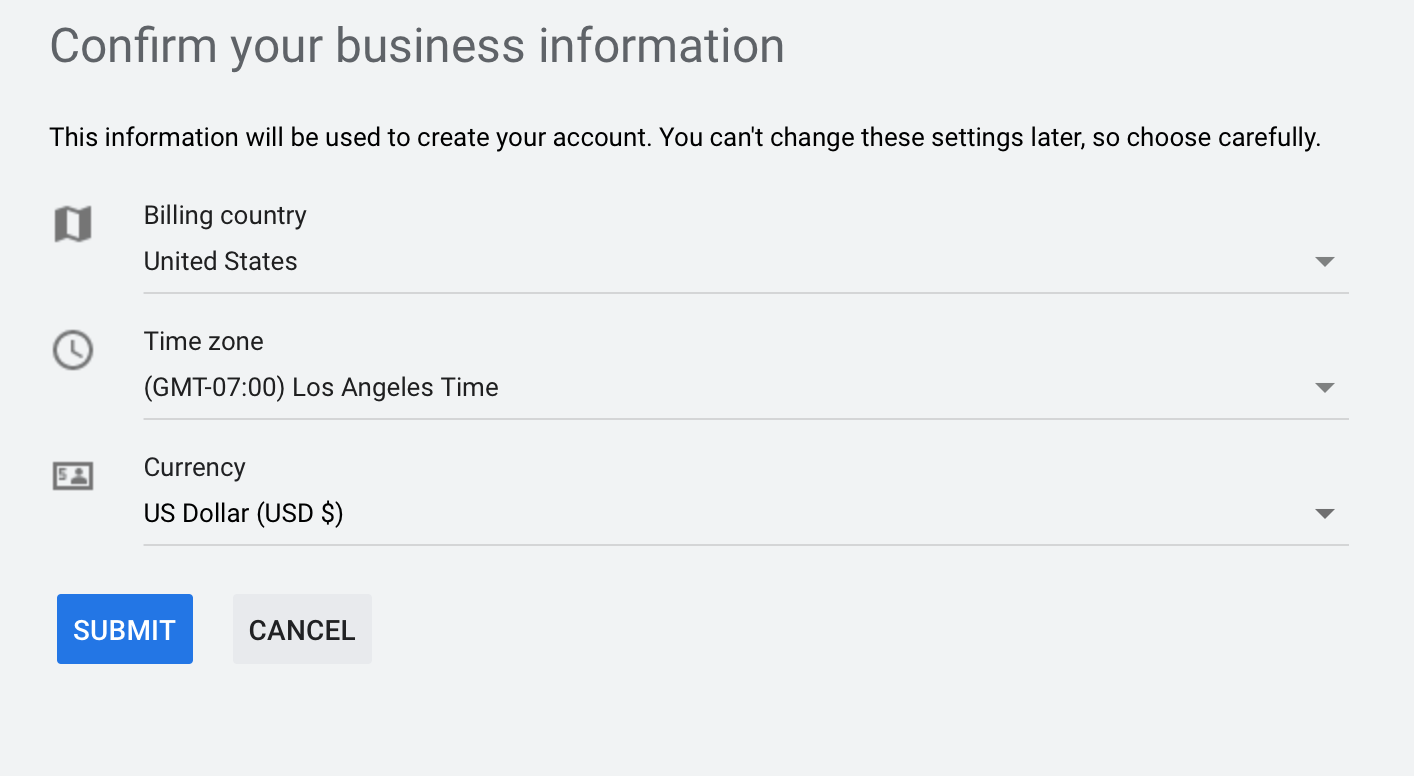Click the map icon beside Billing country
The image size is (1414, 776).
[72, 224]
